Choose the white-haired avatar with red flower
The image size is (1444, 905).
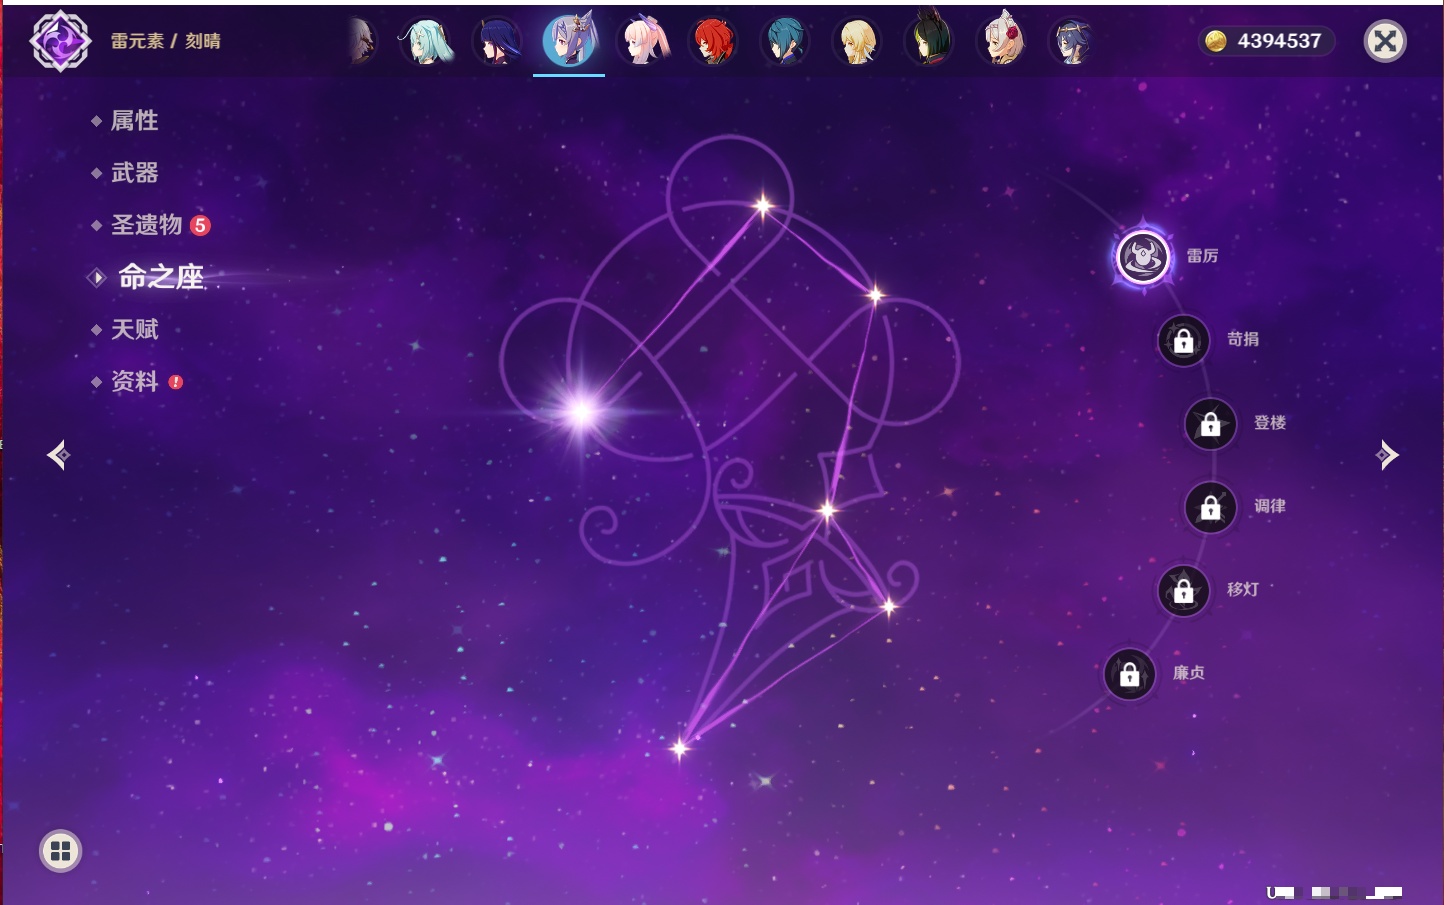click(1001, 42)
